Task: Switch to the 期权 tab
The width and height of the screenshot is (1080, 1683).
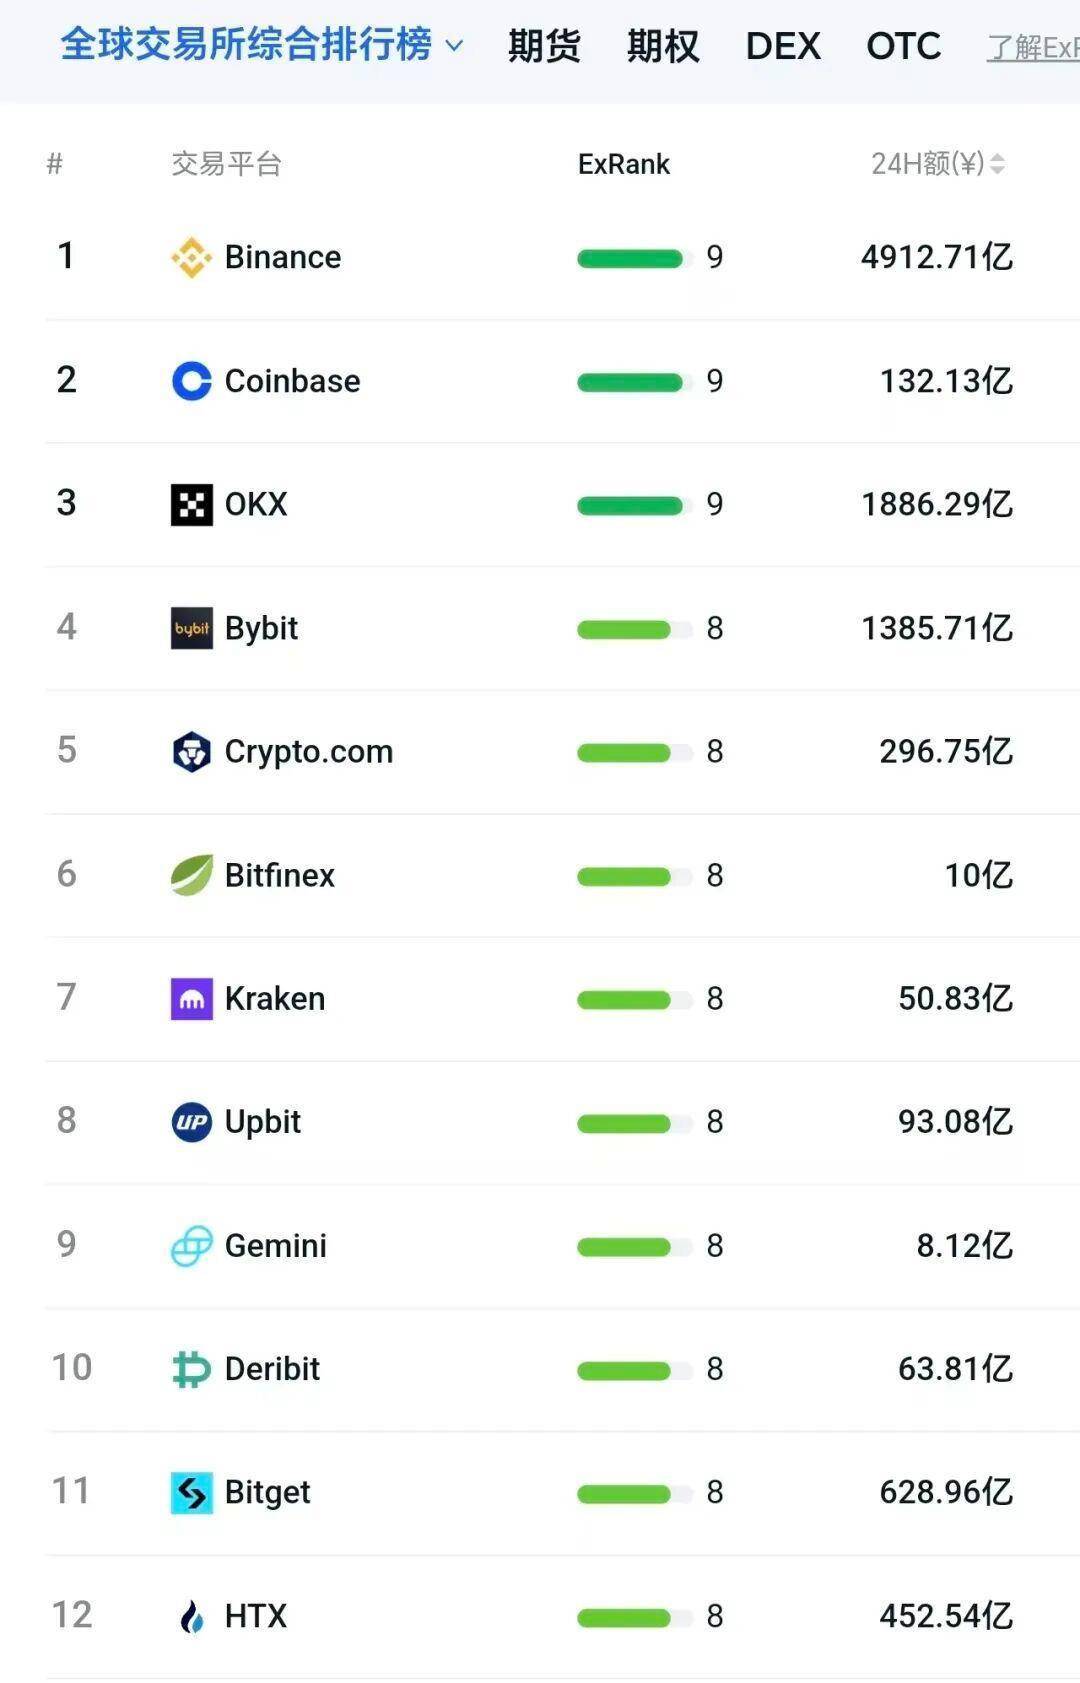Action: [663, 46]
